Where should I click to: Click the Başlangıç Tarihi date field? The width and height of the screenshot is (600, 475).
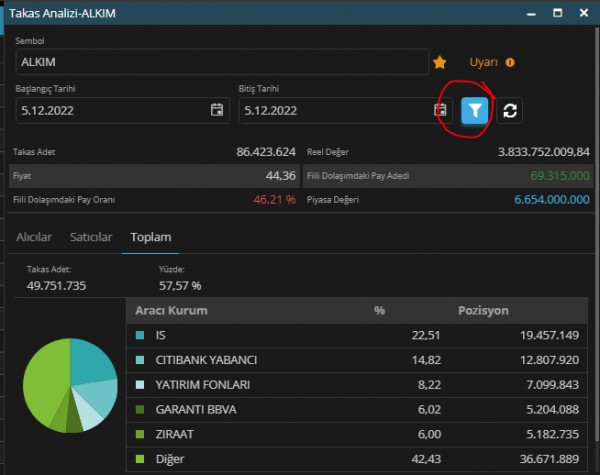click(122, 110)
